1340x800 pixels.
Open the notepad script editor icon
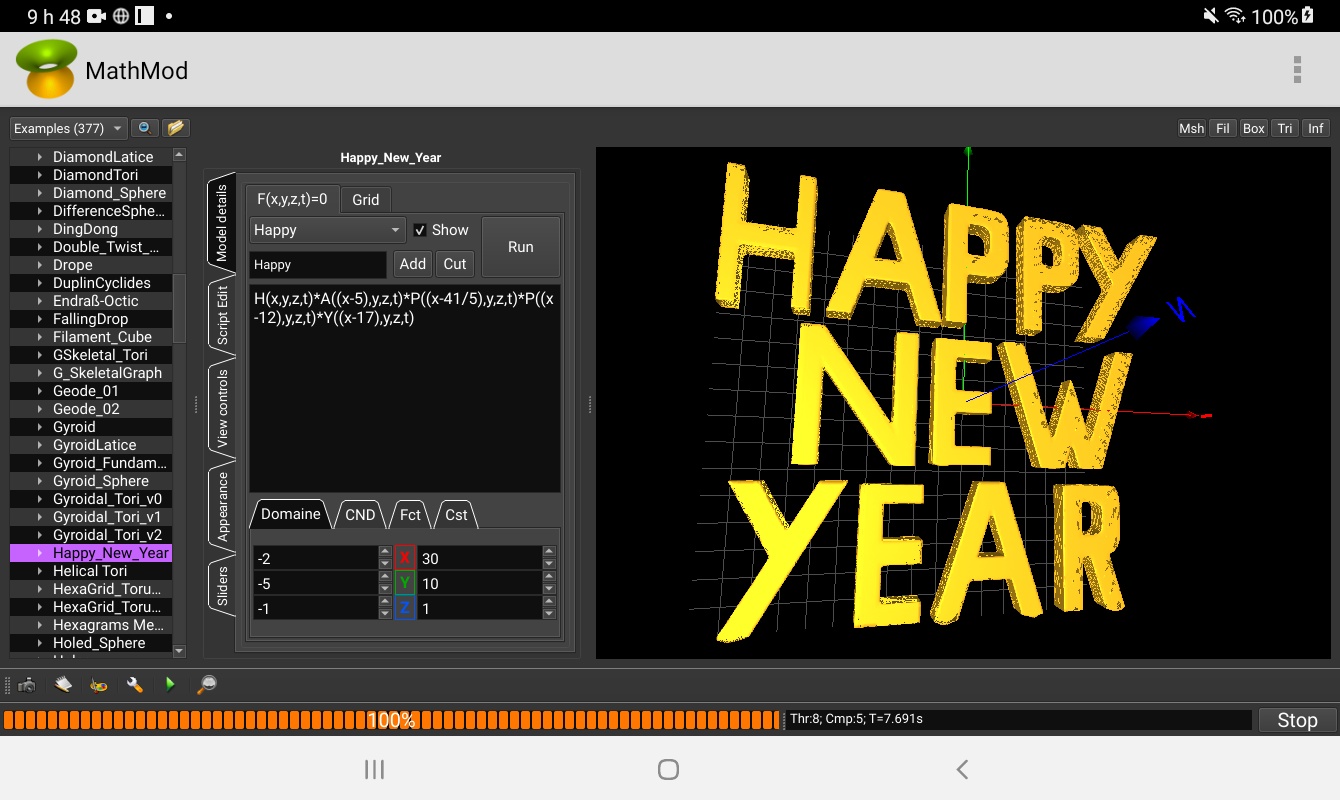63,685
